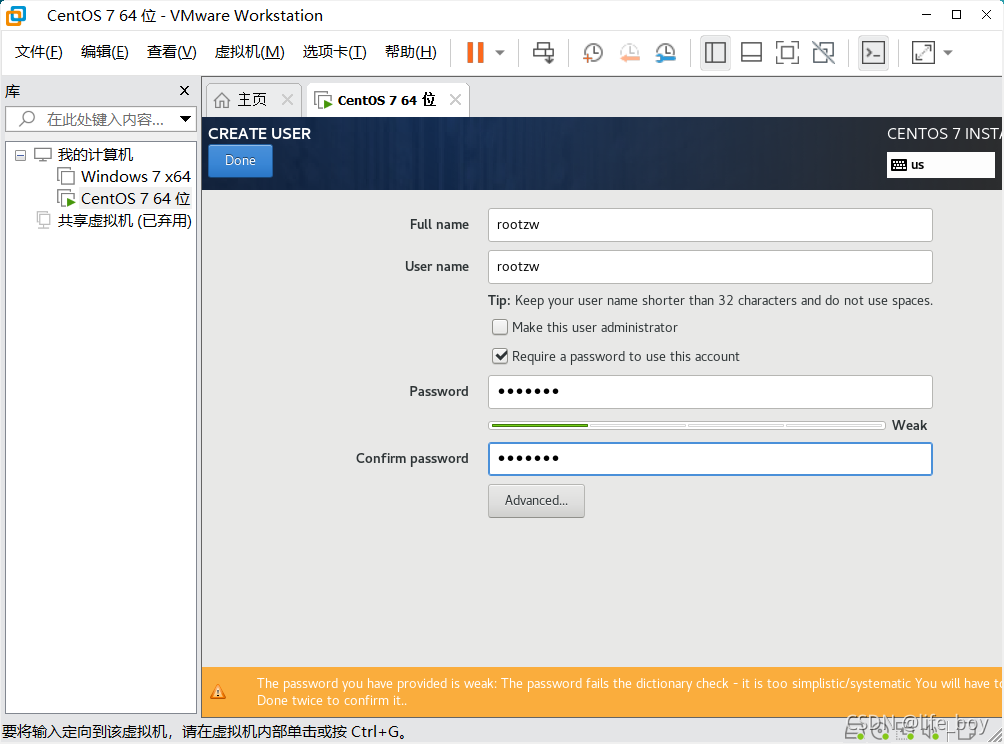Open the stretch mode dropdown arrow
The height and width of the screenshot is (744, 1004).
(x=948, y=53)
